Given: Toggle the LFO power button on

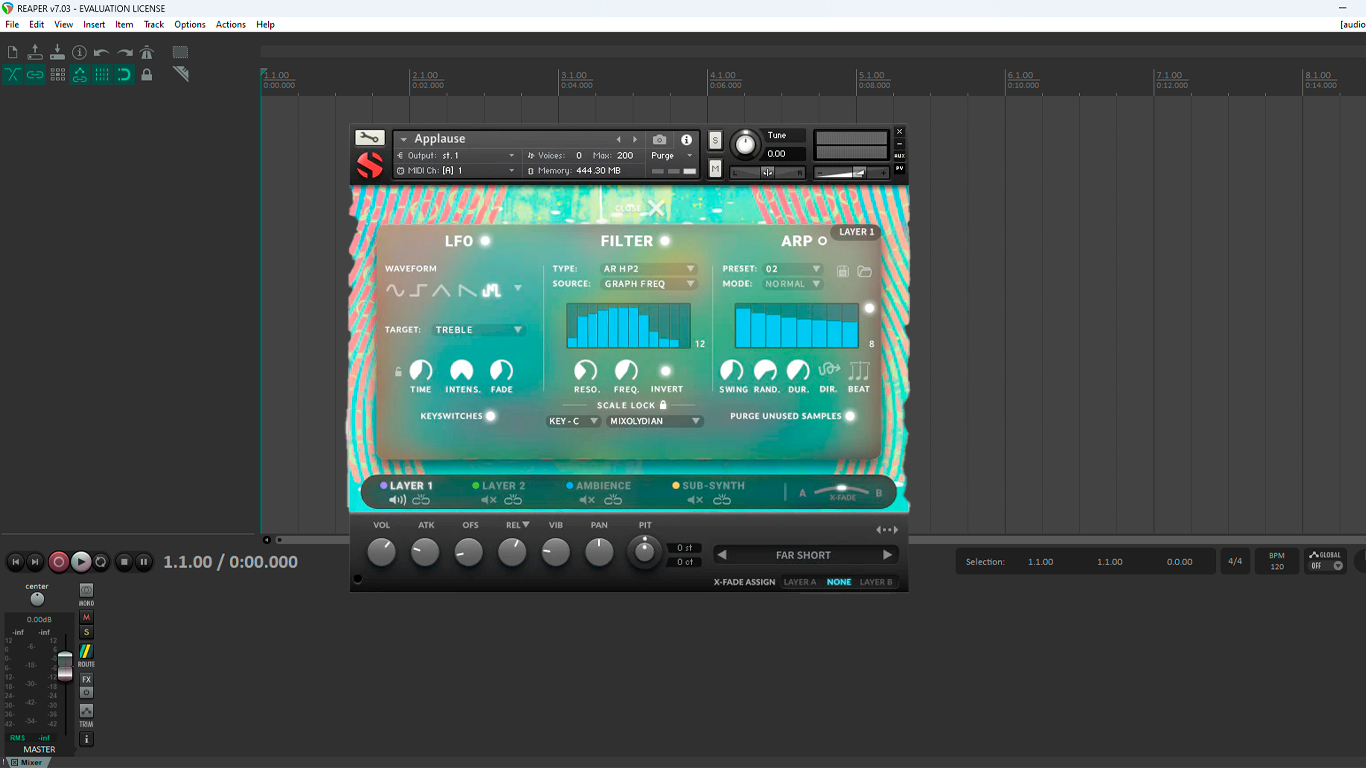Looking at the screenshot, I should [485, 241].
